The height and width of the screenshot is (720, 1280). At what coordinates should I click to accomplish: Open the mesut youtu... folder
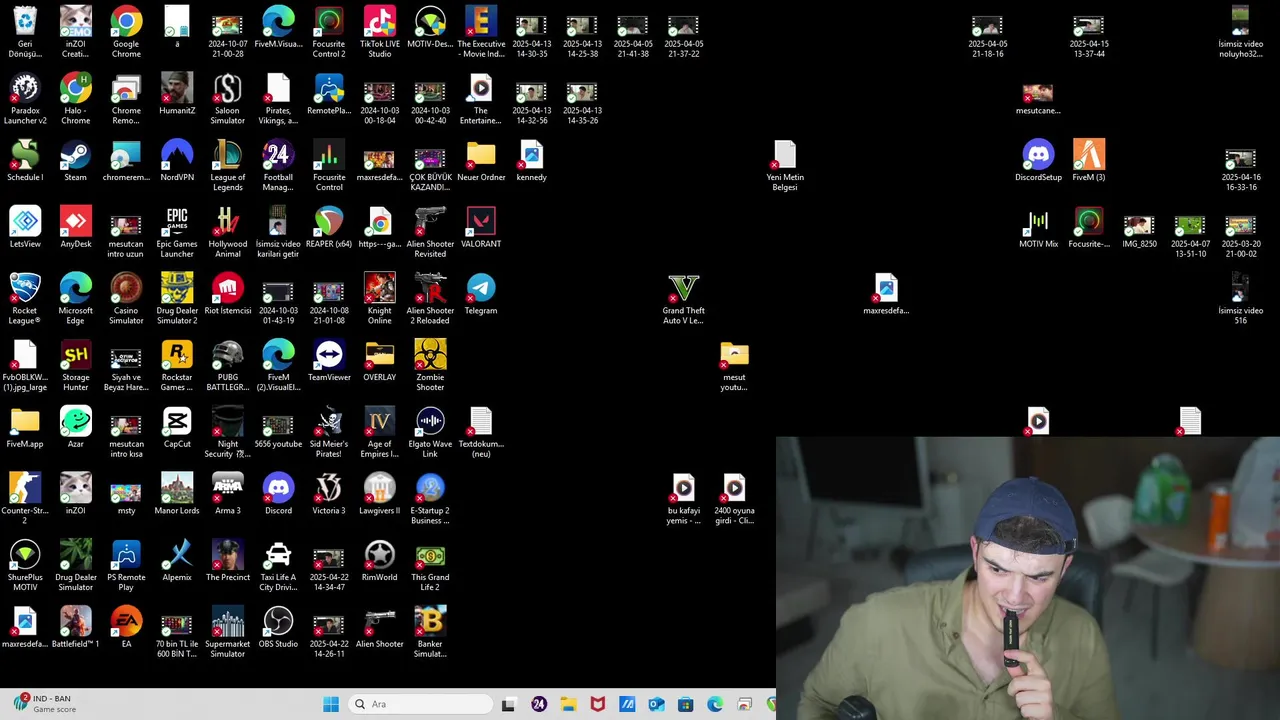[734, 365]
